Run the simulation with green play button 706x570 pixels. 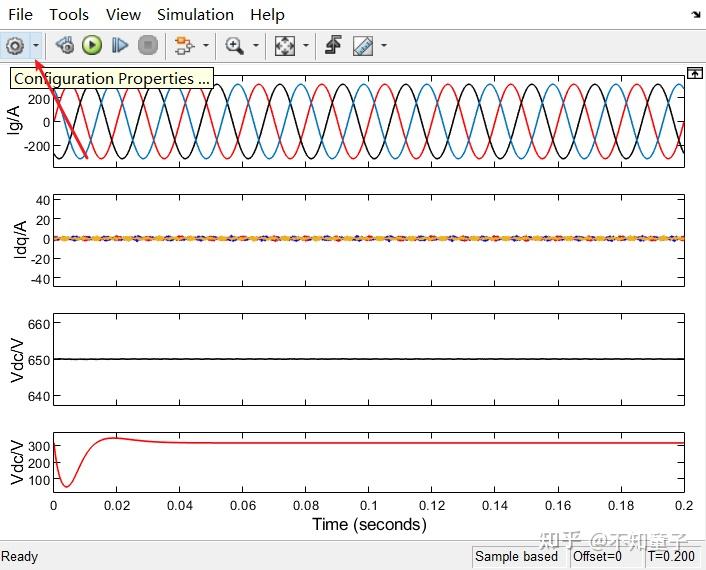click(x=92, y=45)
